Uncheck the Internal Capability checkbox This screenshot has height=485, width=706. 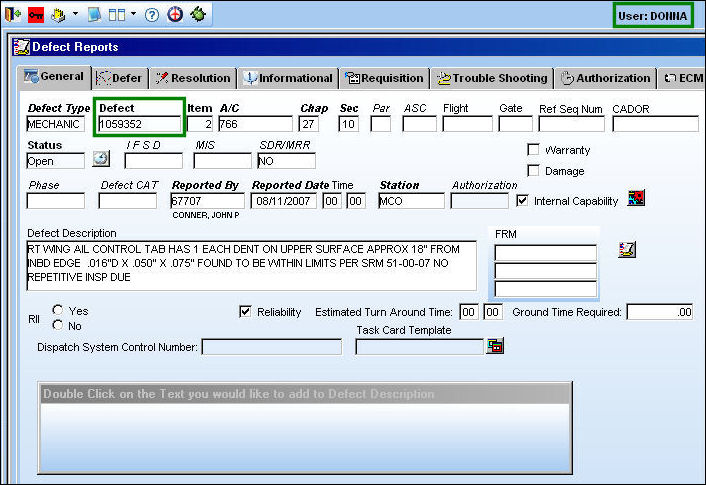coord(522,200)
